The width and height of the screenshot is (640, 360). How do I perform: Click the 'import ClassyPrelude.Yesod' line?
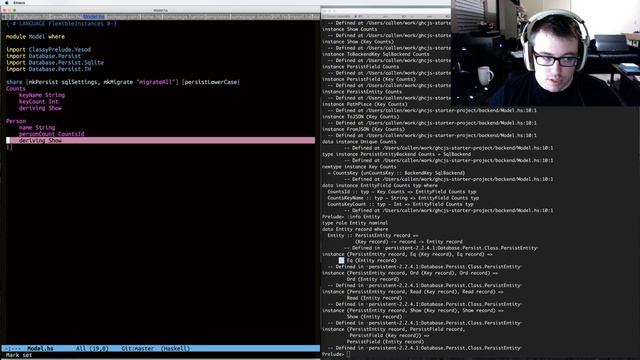(48, 50)
